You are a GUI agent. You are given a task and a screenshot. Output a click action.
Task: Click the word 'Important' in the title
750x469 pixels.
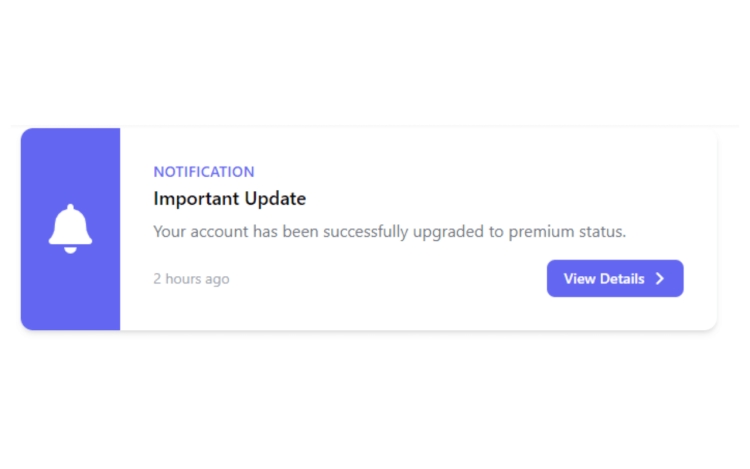(196, 199)
